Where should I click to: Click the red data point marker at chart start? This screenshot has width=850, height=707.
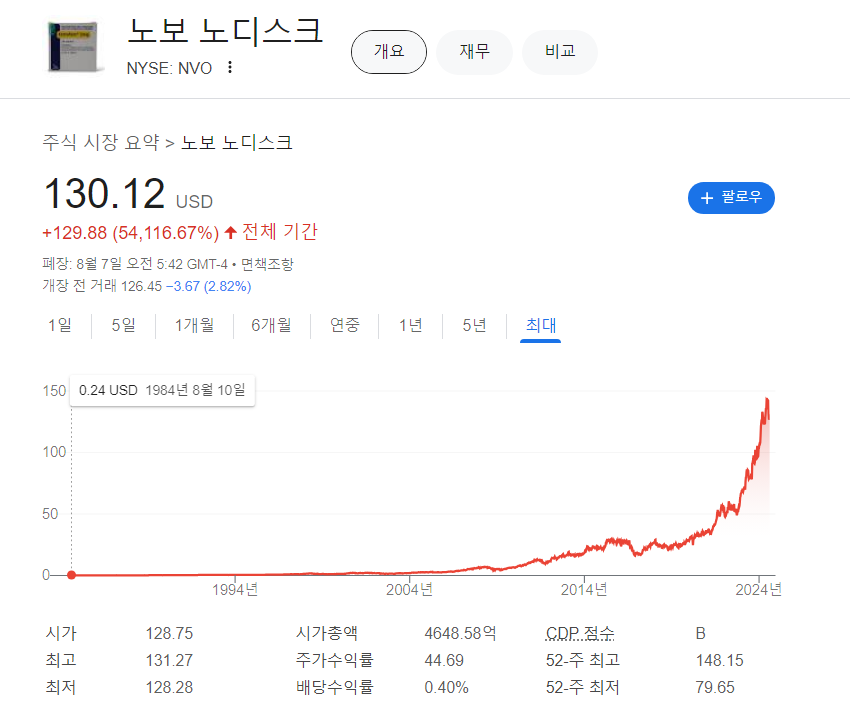point(72,575)
